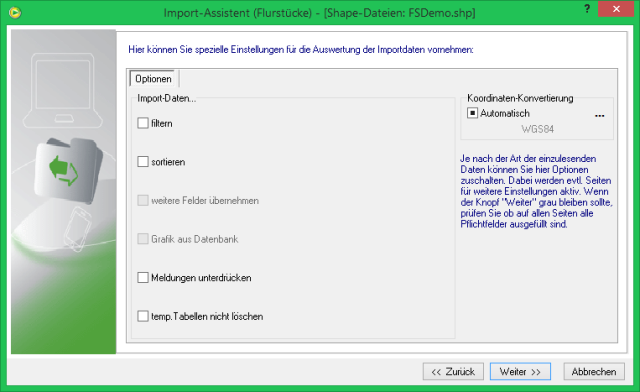Enable Meldungen unterdrücken checkbox
The width and height of the screenshot is (640, 392).
pyautogui.click(x=143, y=278)
